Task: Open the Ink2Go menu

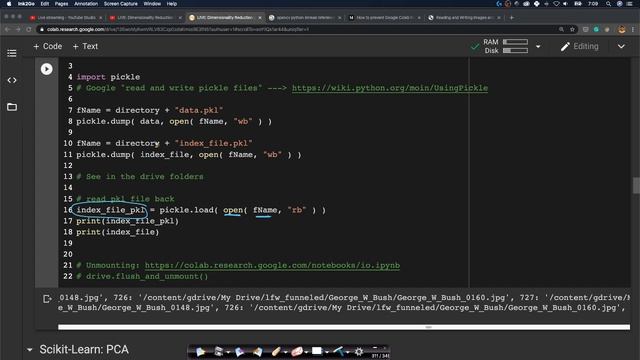Action: click(x=26, y=4)
